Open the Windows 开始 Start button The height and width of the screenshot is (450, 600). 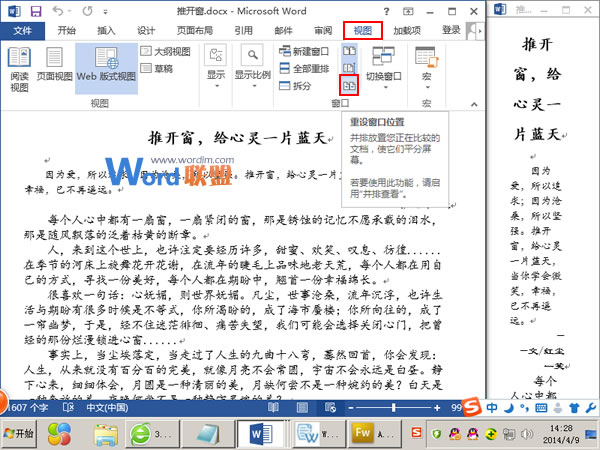pos(18,434)
